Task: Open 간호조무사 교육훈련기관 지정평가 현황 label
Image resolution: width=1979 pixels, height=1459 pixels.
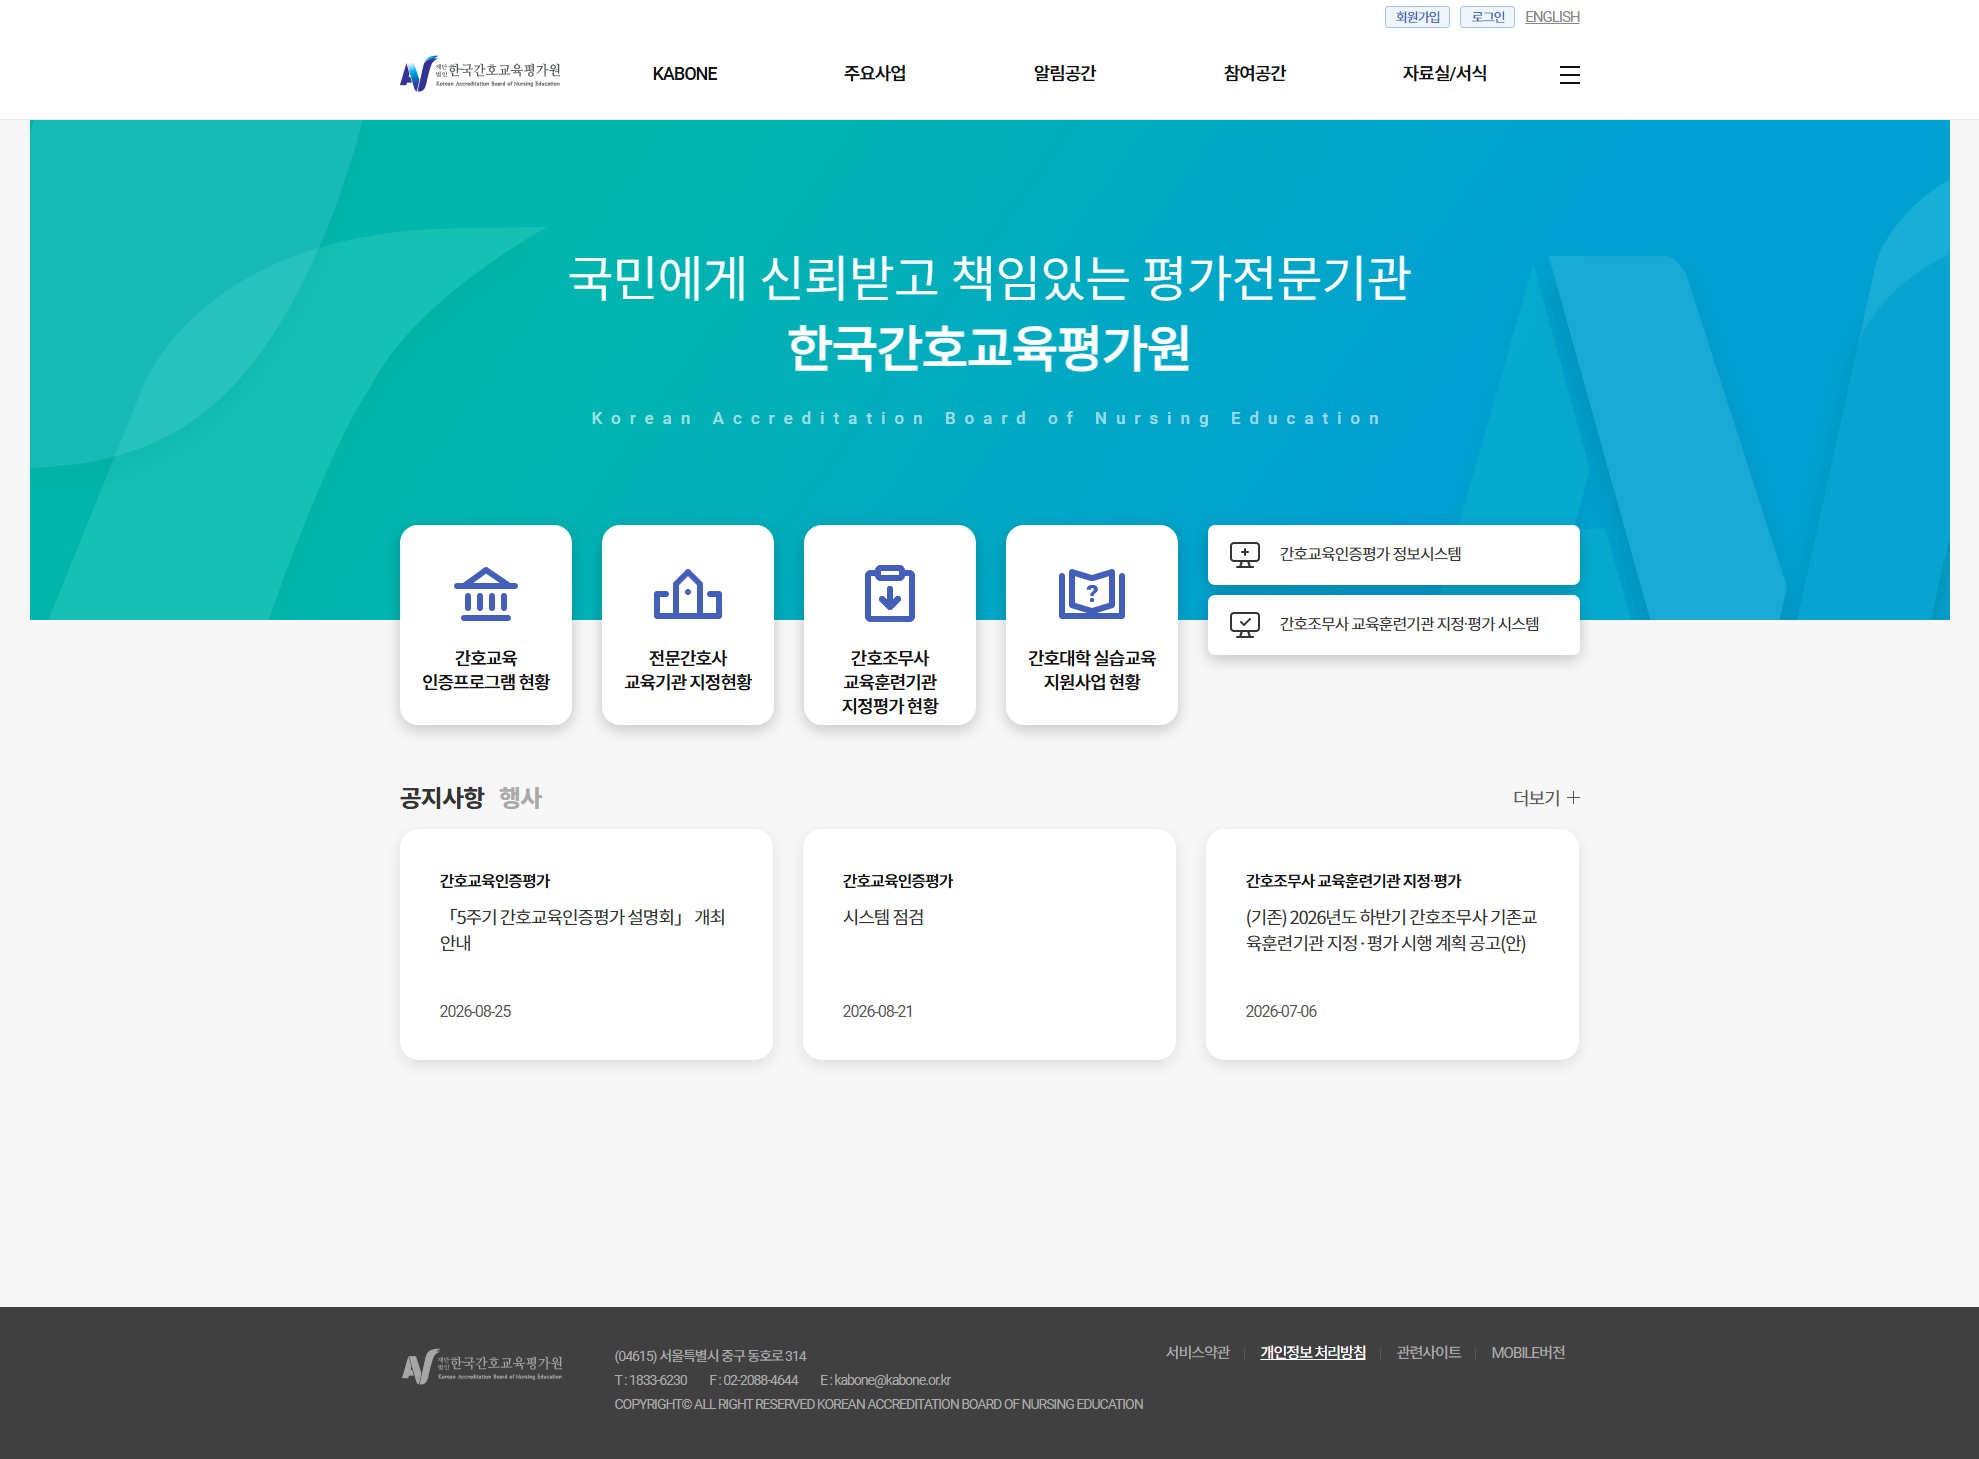Action: [890, 682]
